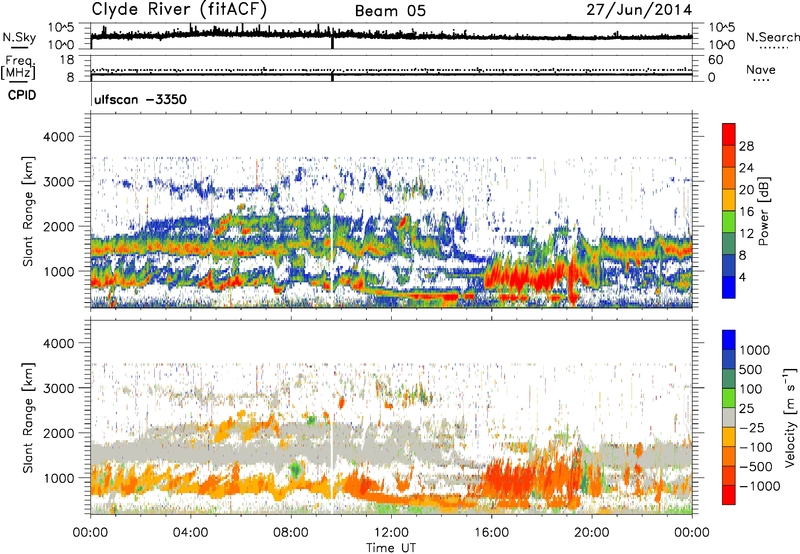Click the '24' label on Power color bar
The width and height of the screenshot is (800, 554).
(746, 168)
